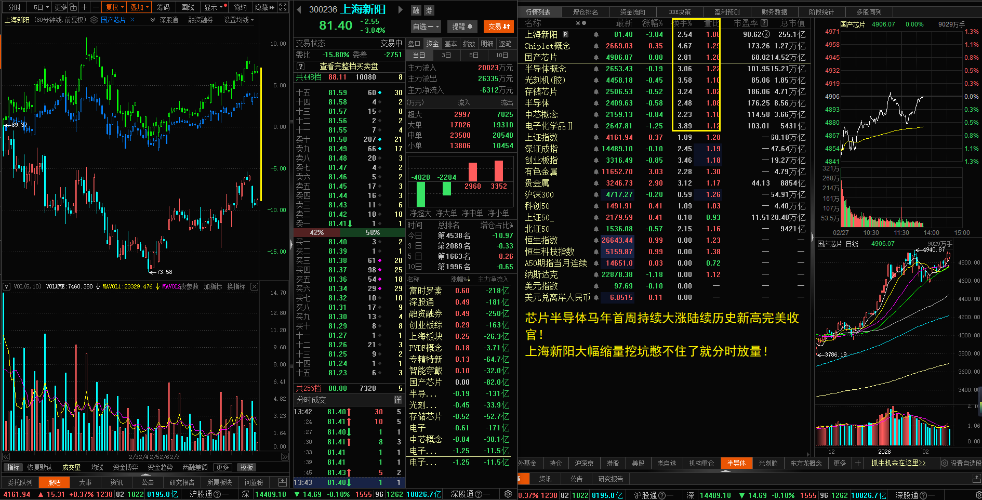The image size is (982, 500).
Task: Click the 融 badge beside stock name
Action: click(416, 11)
